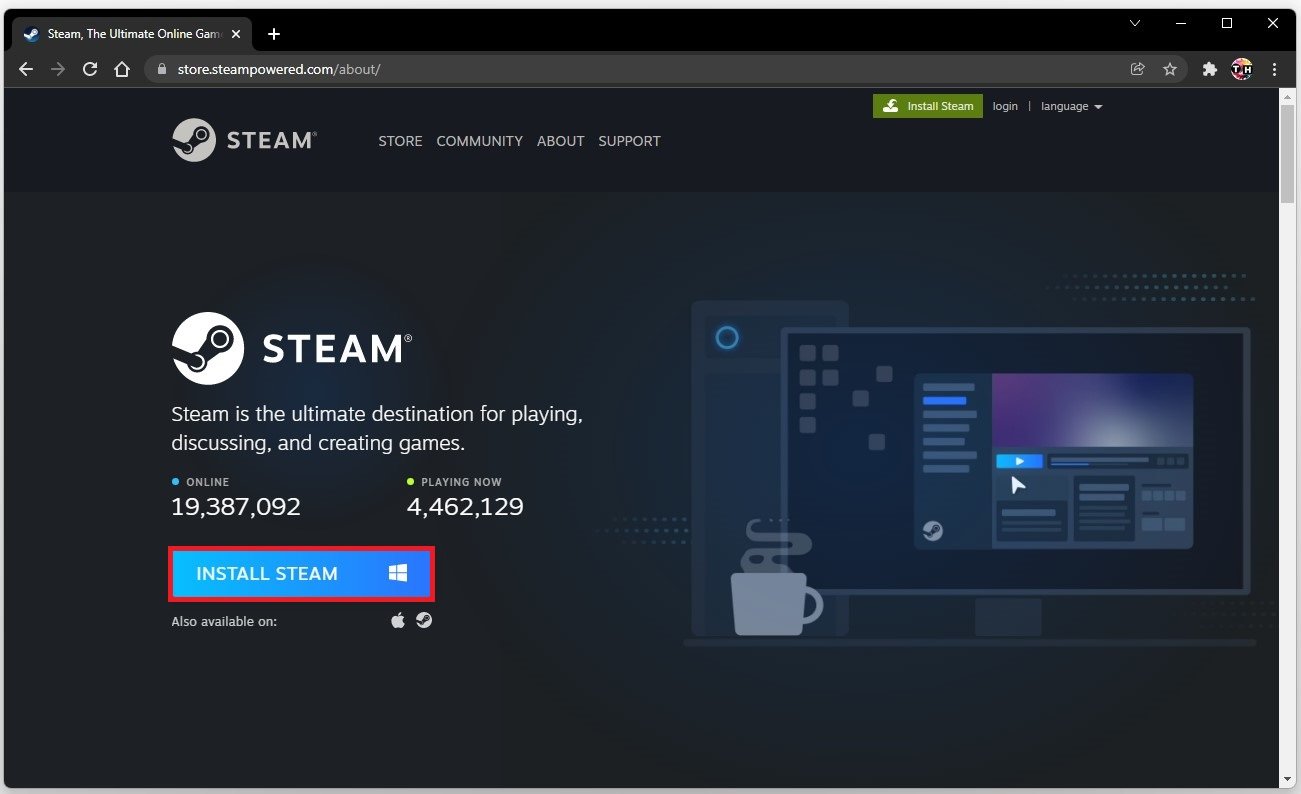This screenshot has height=794, width=1301.
Task: Click the vertical page scrollbar thumb
Action: pos(1289,155)
